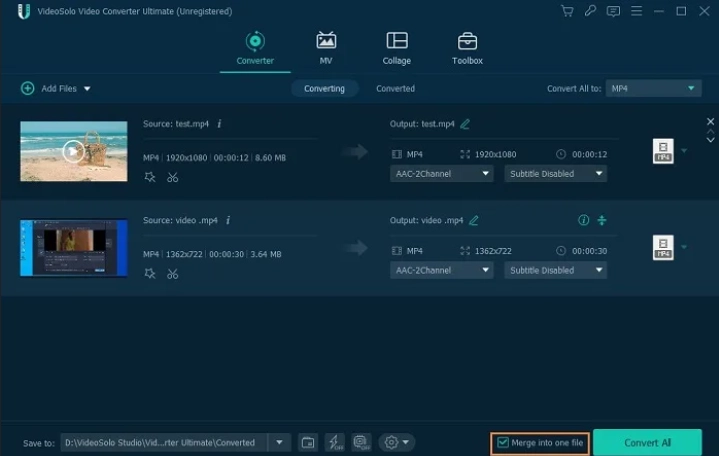Toggle the GPU hardware acceleration icon
The width and height of the screenshot is (719, 456).
point(361,443)
